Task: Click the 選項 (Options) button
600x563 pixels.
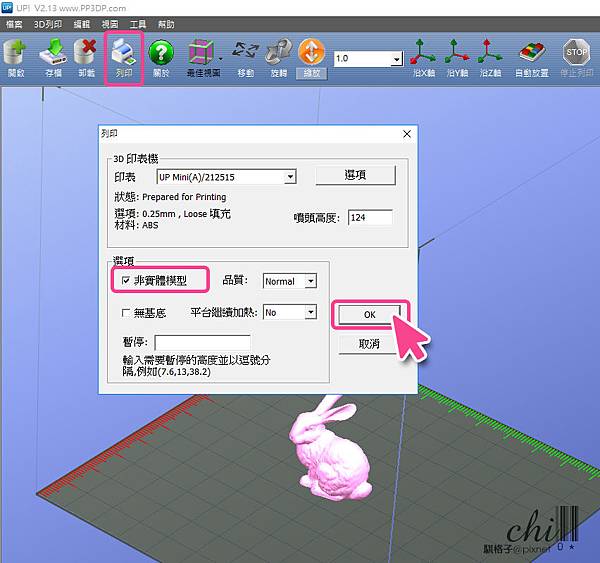Action: coord(355,175)
